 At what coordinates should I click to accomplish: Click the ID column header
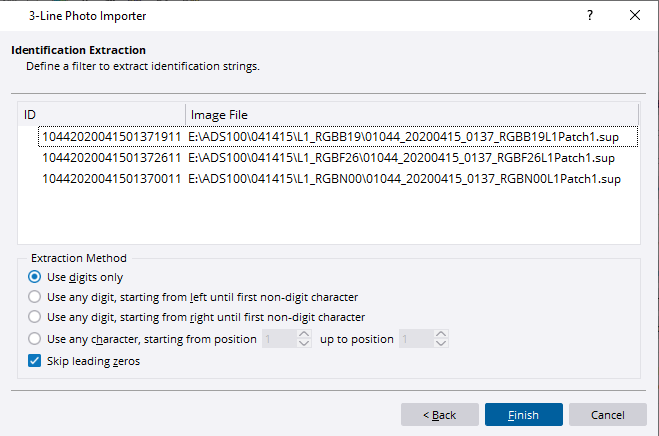pos(102,115)
